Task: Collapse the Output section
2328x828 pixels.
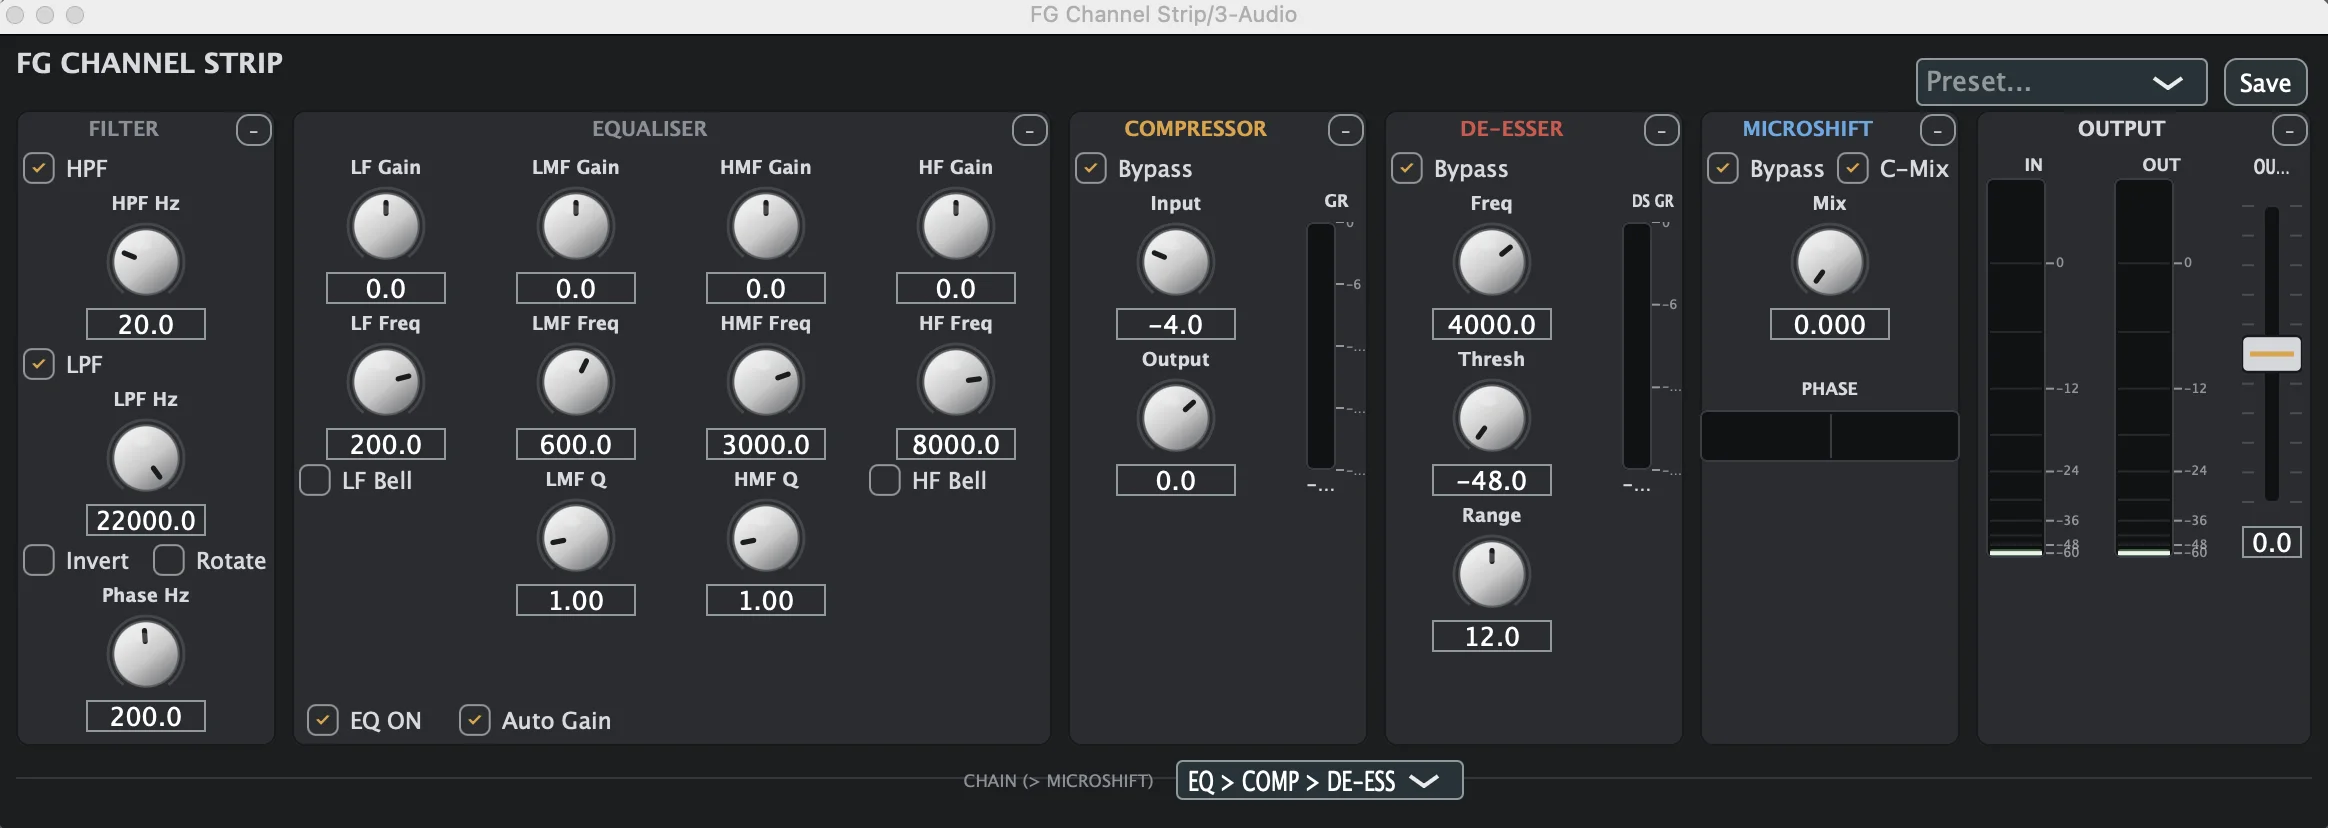Action: pos(2290,130)
